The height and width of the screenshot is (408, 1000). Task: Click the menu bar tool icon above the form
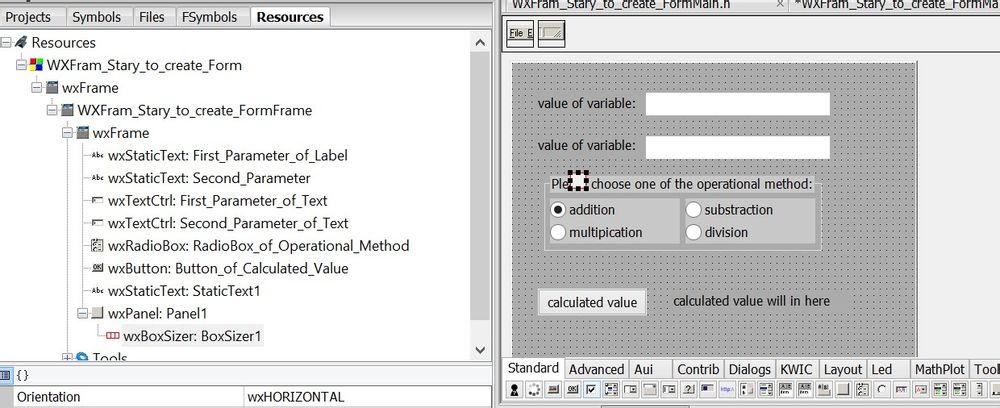coord(521,33)
